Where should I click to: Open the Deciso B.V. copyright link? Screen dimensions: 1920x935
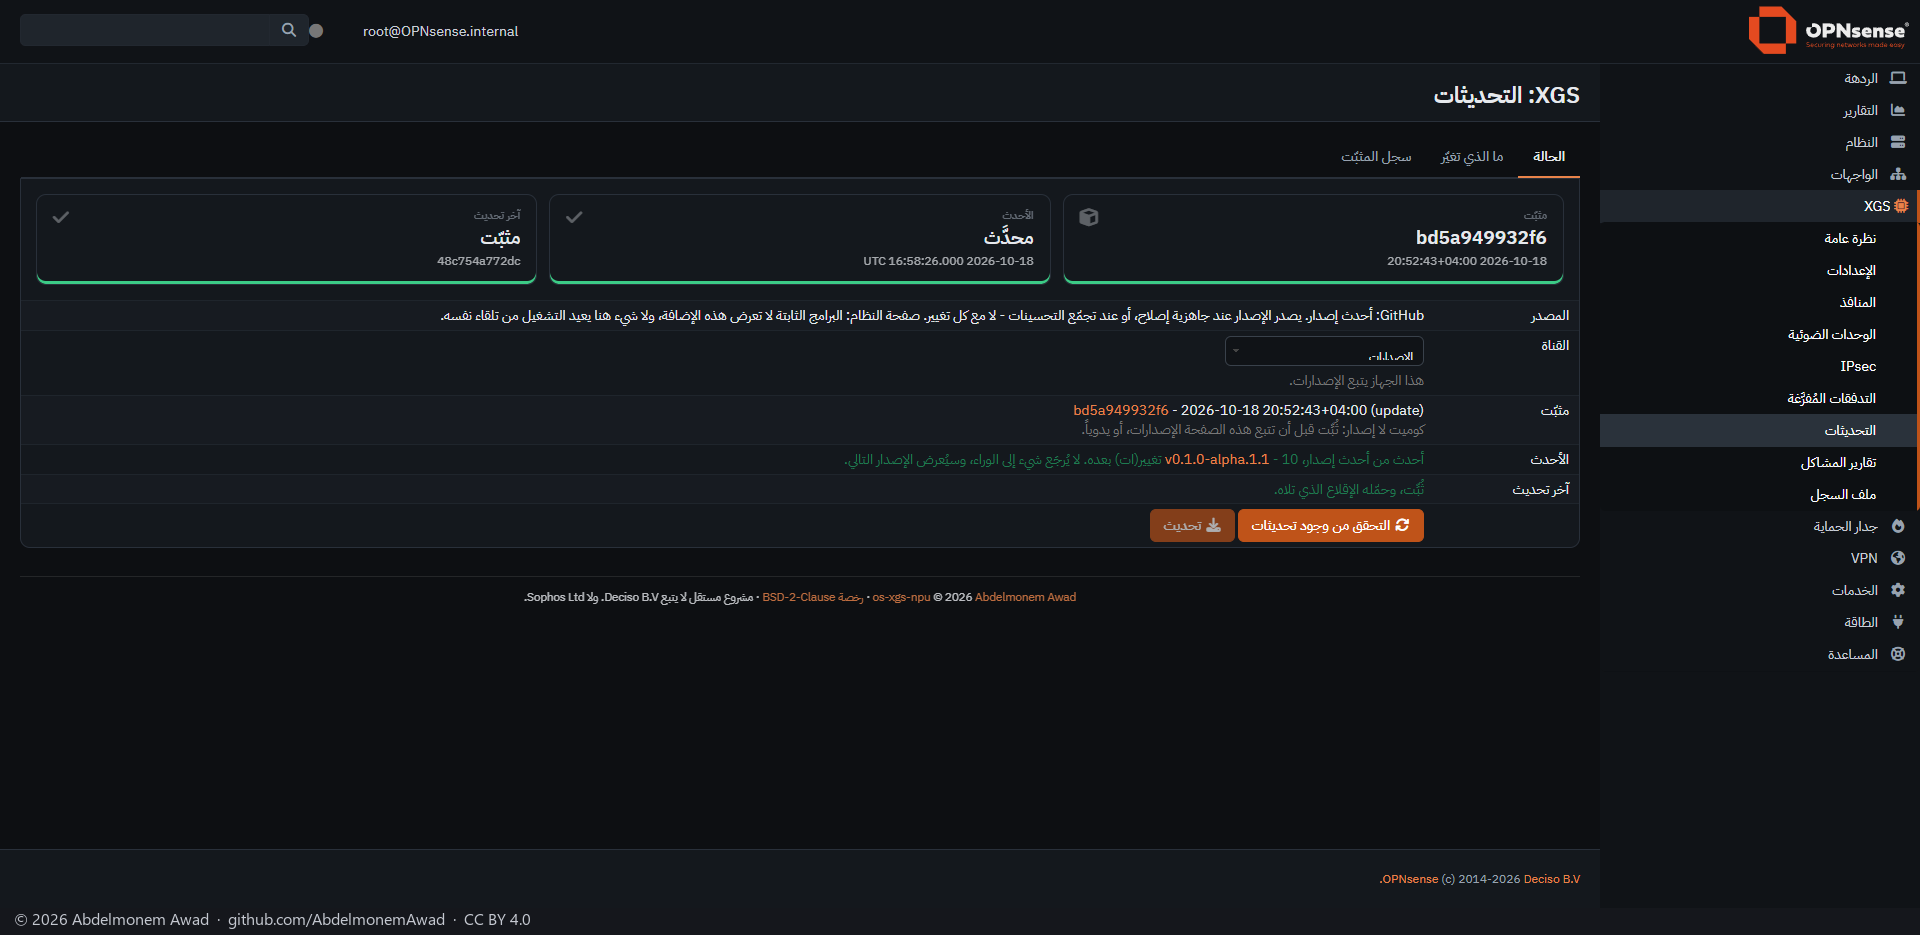point(1552,879)
